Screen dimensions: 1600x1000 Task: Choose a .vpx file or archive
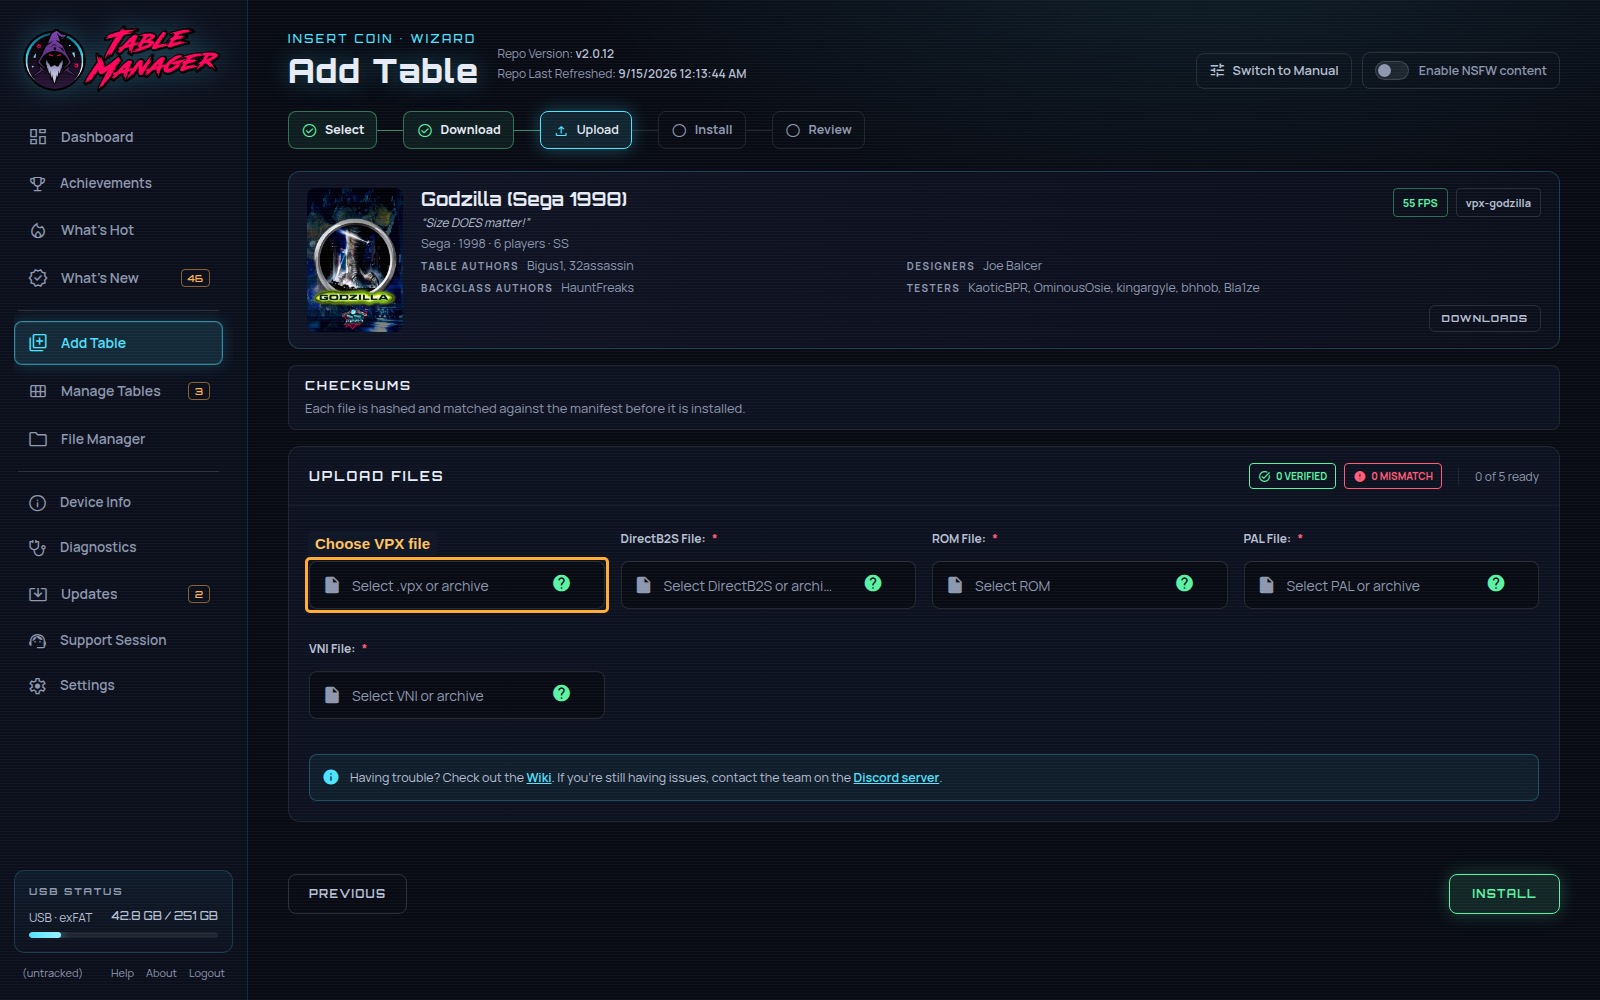(457, 585)
